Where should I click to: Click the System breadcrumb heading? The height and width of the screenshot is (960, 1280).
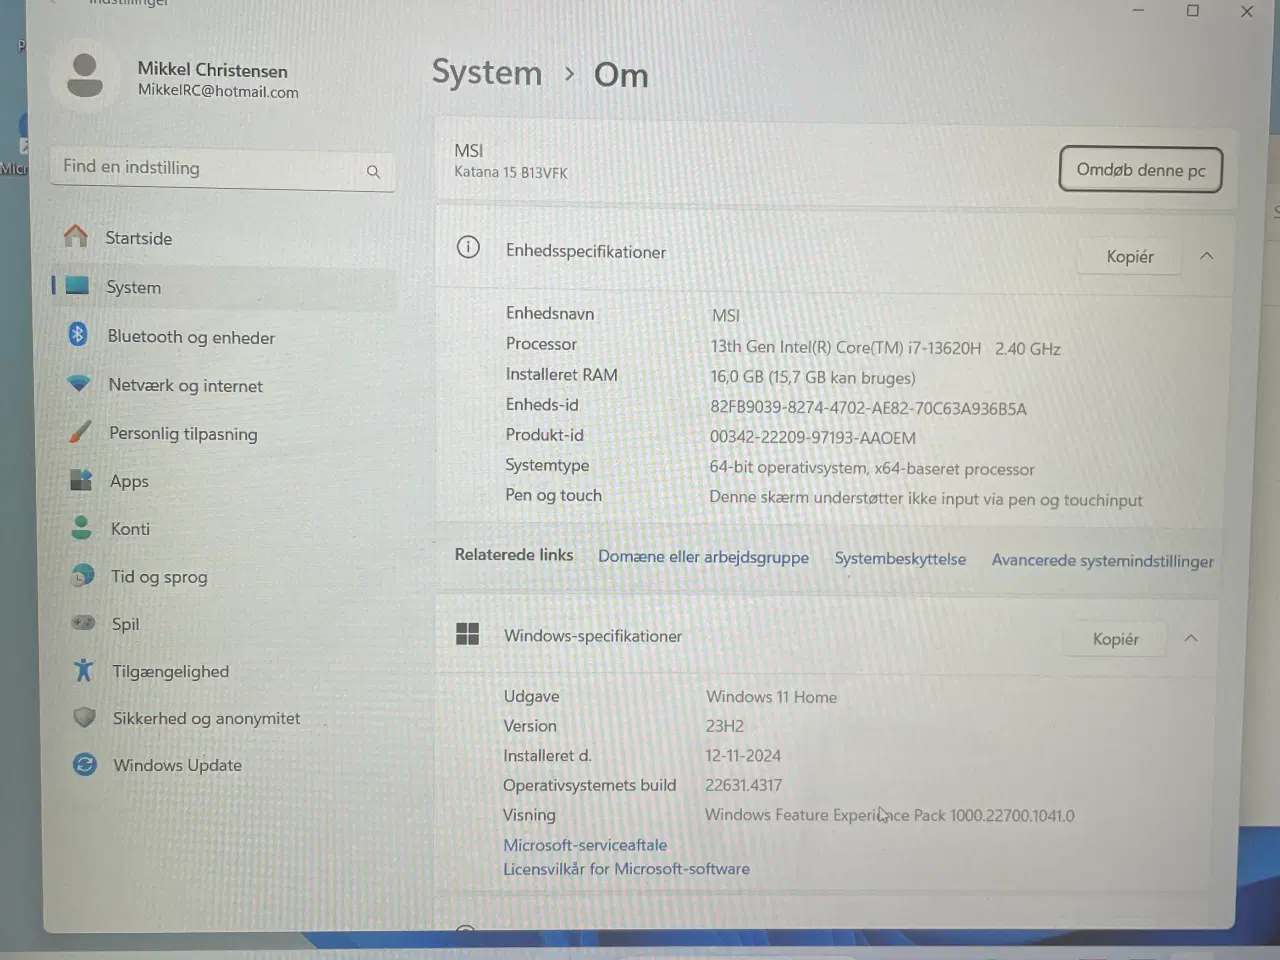(487, 72)
